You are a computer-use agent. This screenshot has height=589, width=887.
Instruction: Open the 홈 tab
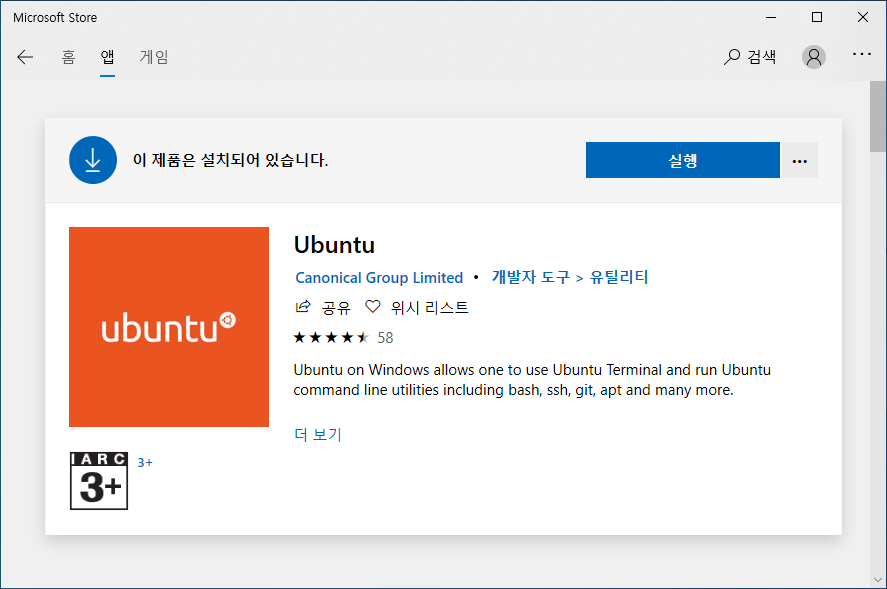tap(68, 57)
